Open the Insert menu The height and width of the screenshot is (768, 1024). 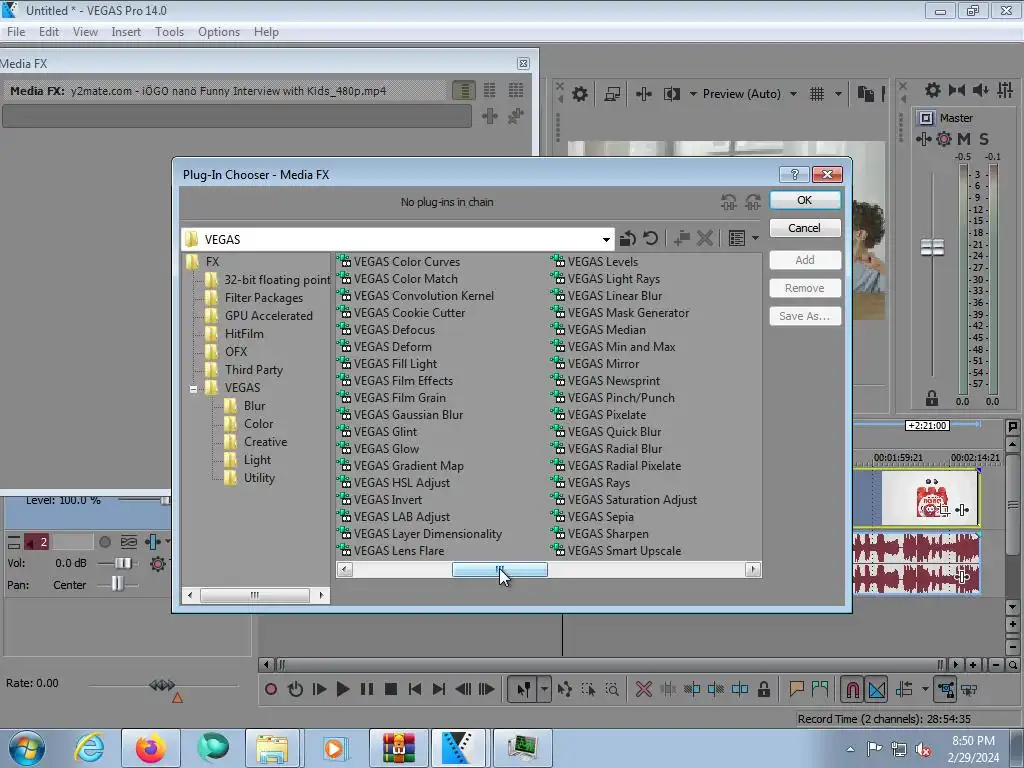(125, 31)
